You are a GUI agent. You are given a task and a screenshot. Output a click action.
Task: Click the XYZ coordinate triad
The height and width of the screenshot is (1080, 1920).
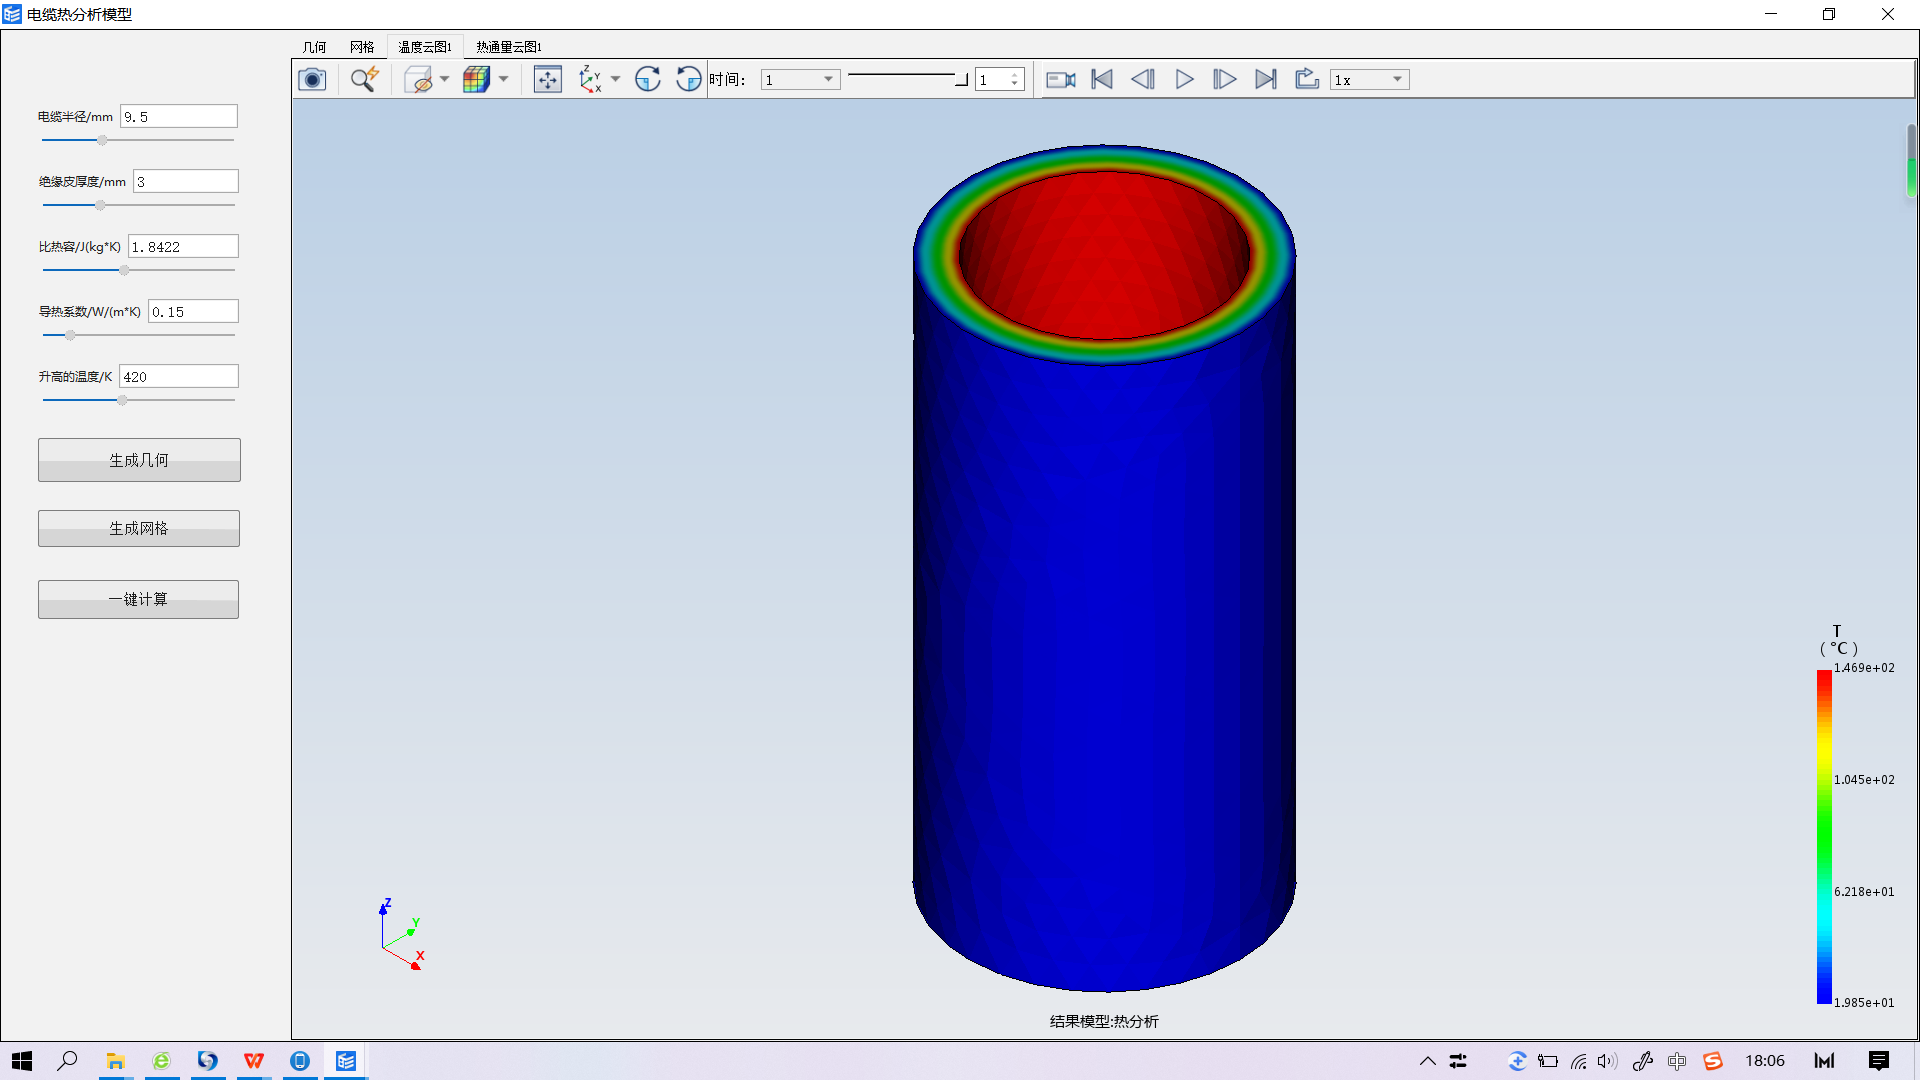[x=401, y=935]
